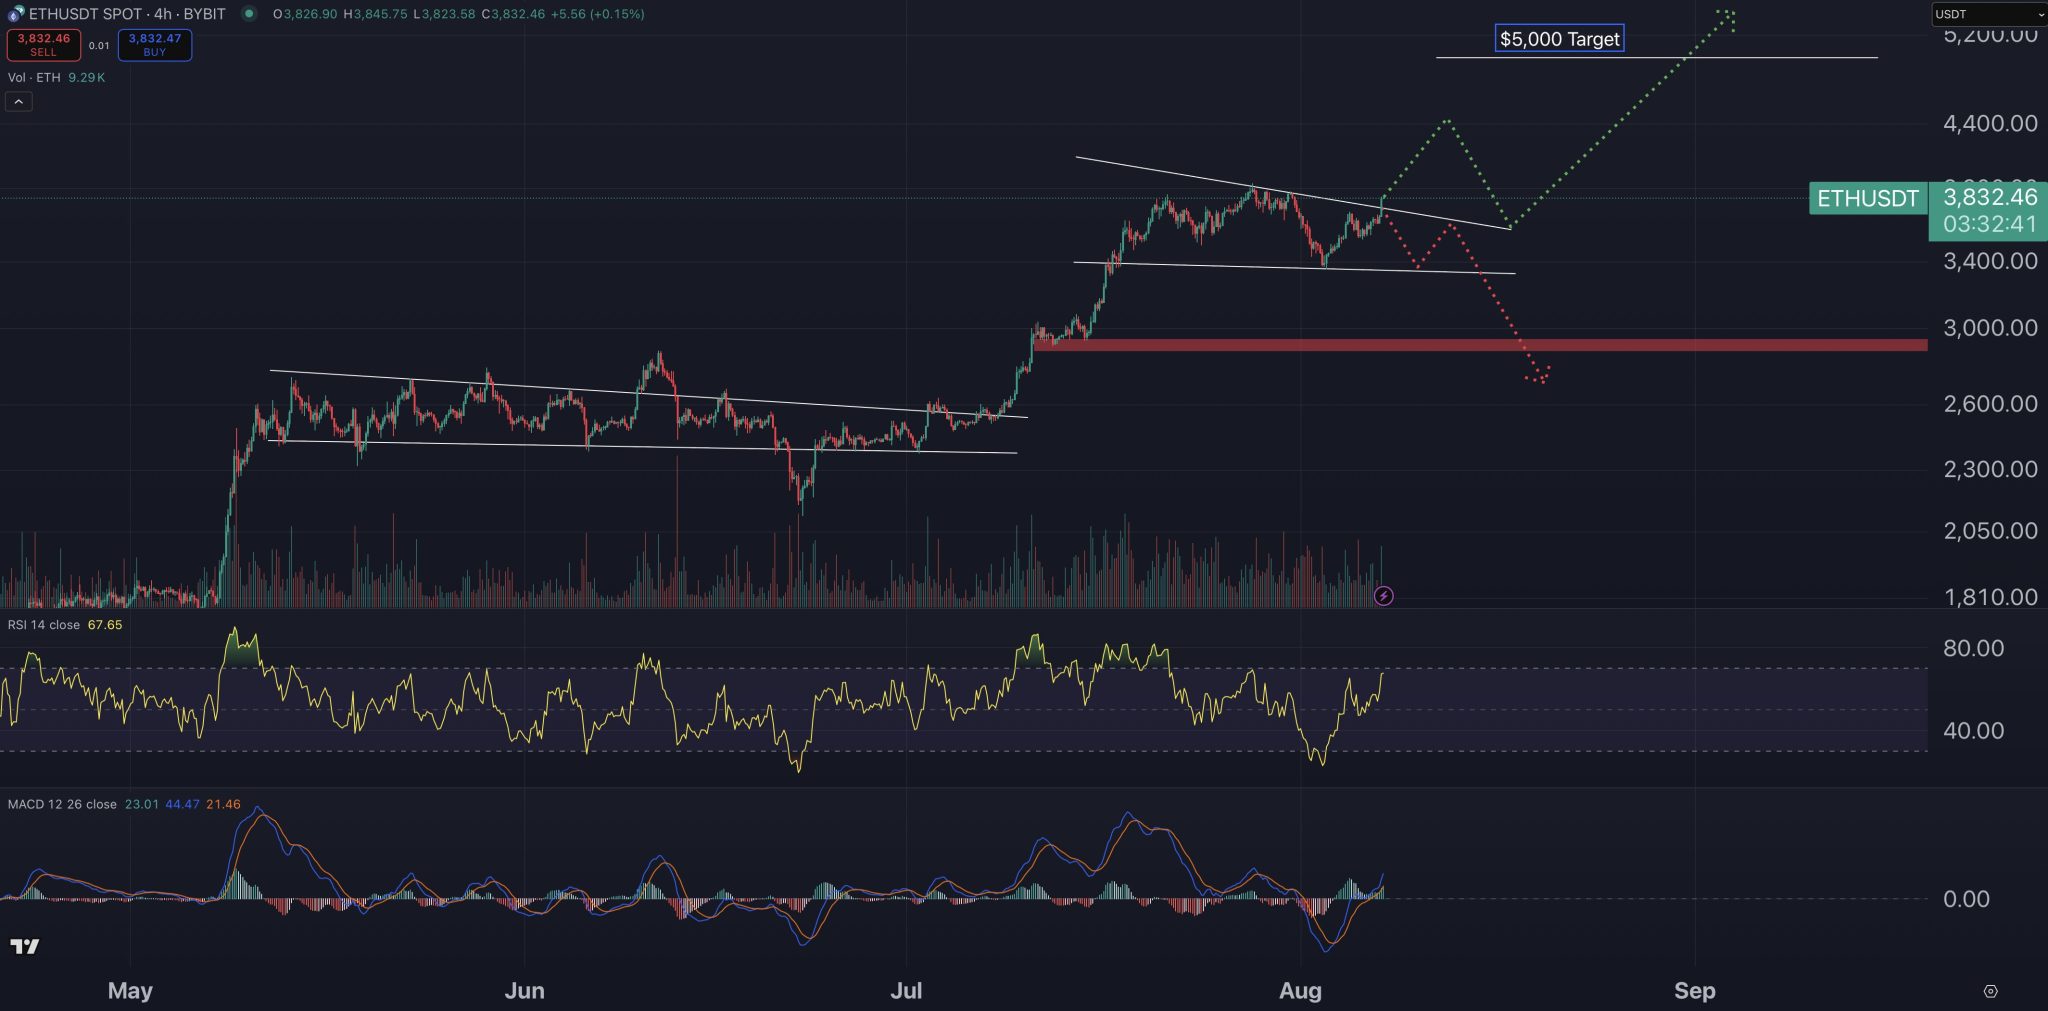Viewport: 2048px width, 1011px height.
Task: Click the purple lightning instant-trading icon
Action: tap(1383, 596)
